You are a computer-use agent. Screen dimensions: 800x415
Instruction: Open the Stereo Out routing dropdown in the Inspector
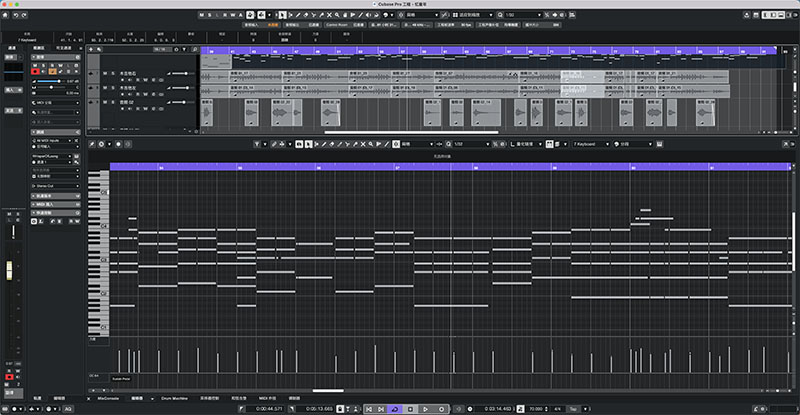tap(56, 186)
